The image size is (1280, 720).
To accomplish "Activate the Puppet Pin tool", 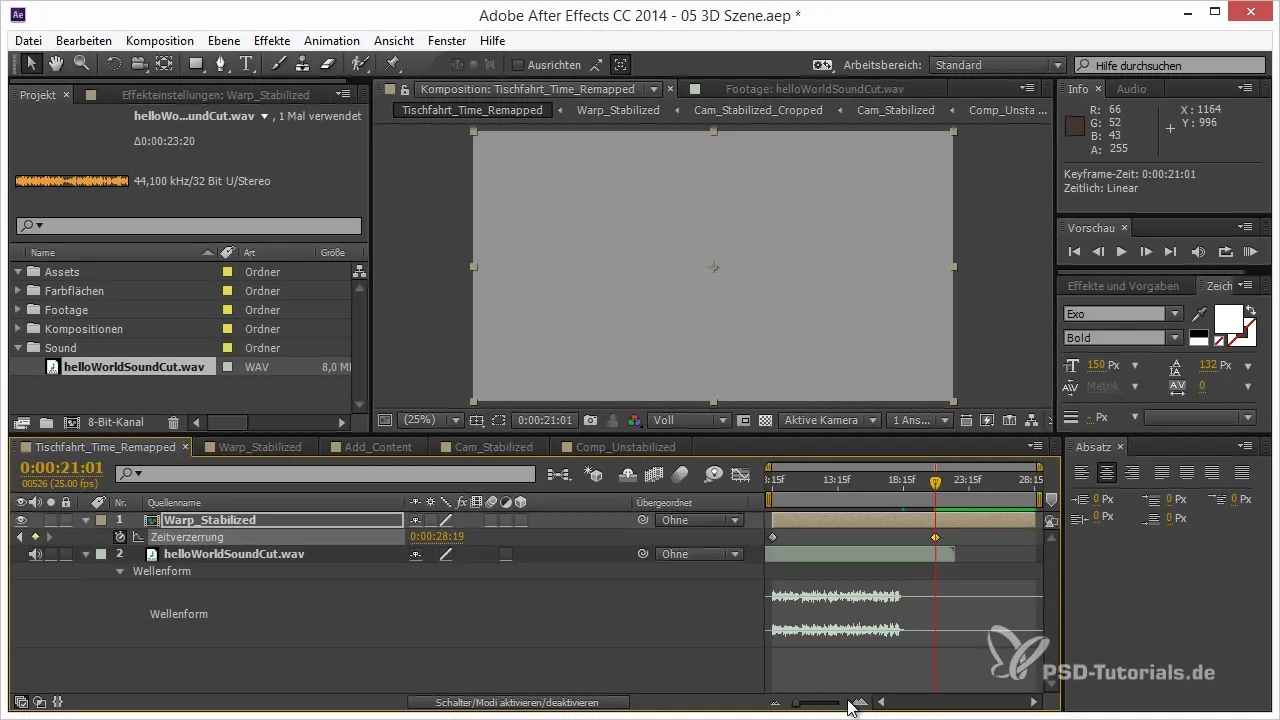I will pos(392,64).
